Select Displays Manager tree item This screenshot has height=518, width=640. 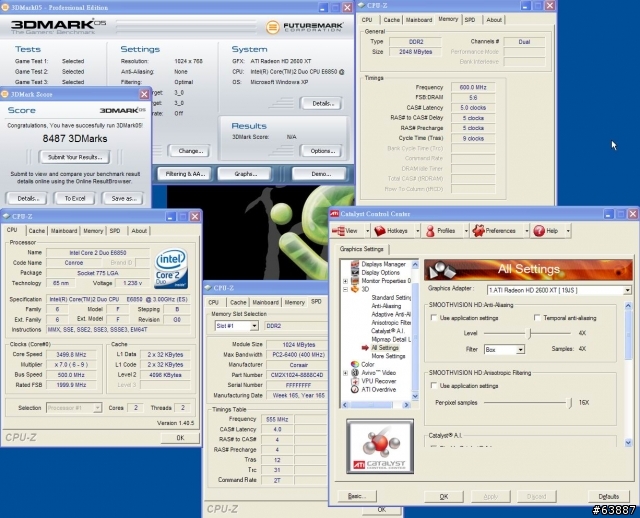(x=383, y=264)
